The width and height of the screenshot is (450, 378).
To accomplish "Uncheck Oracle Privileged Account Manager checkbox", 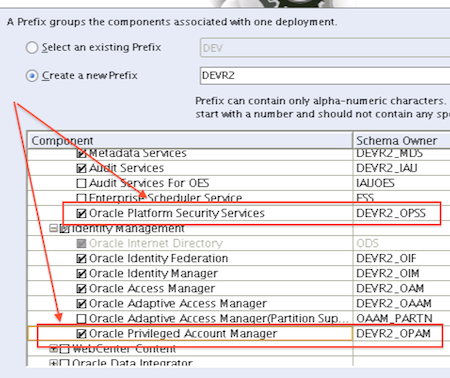I will 81,334.
